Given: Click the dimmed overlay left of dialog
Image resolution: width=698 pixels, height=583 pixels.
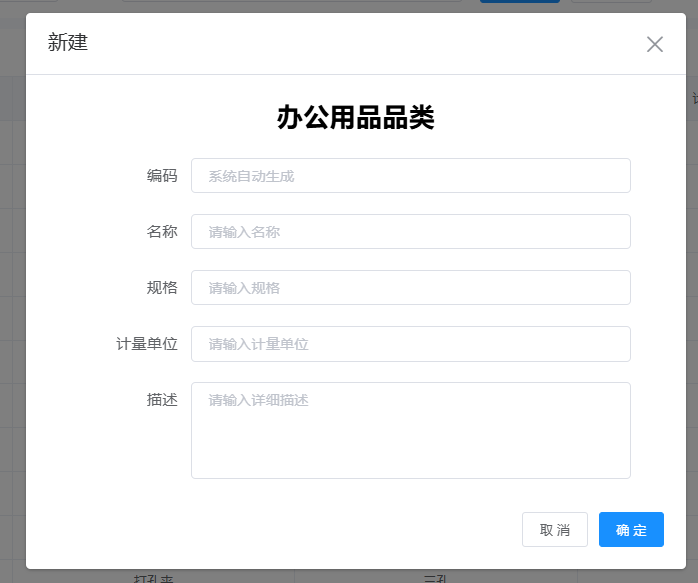Looking at the screenshot, I should point(12,300).
